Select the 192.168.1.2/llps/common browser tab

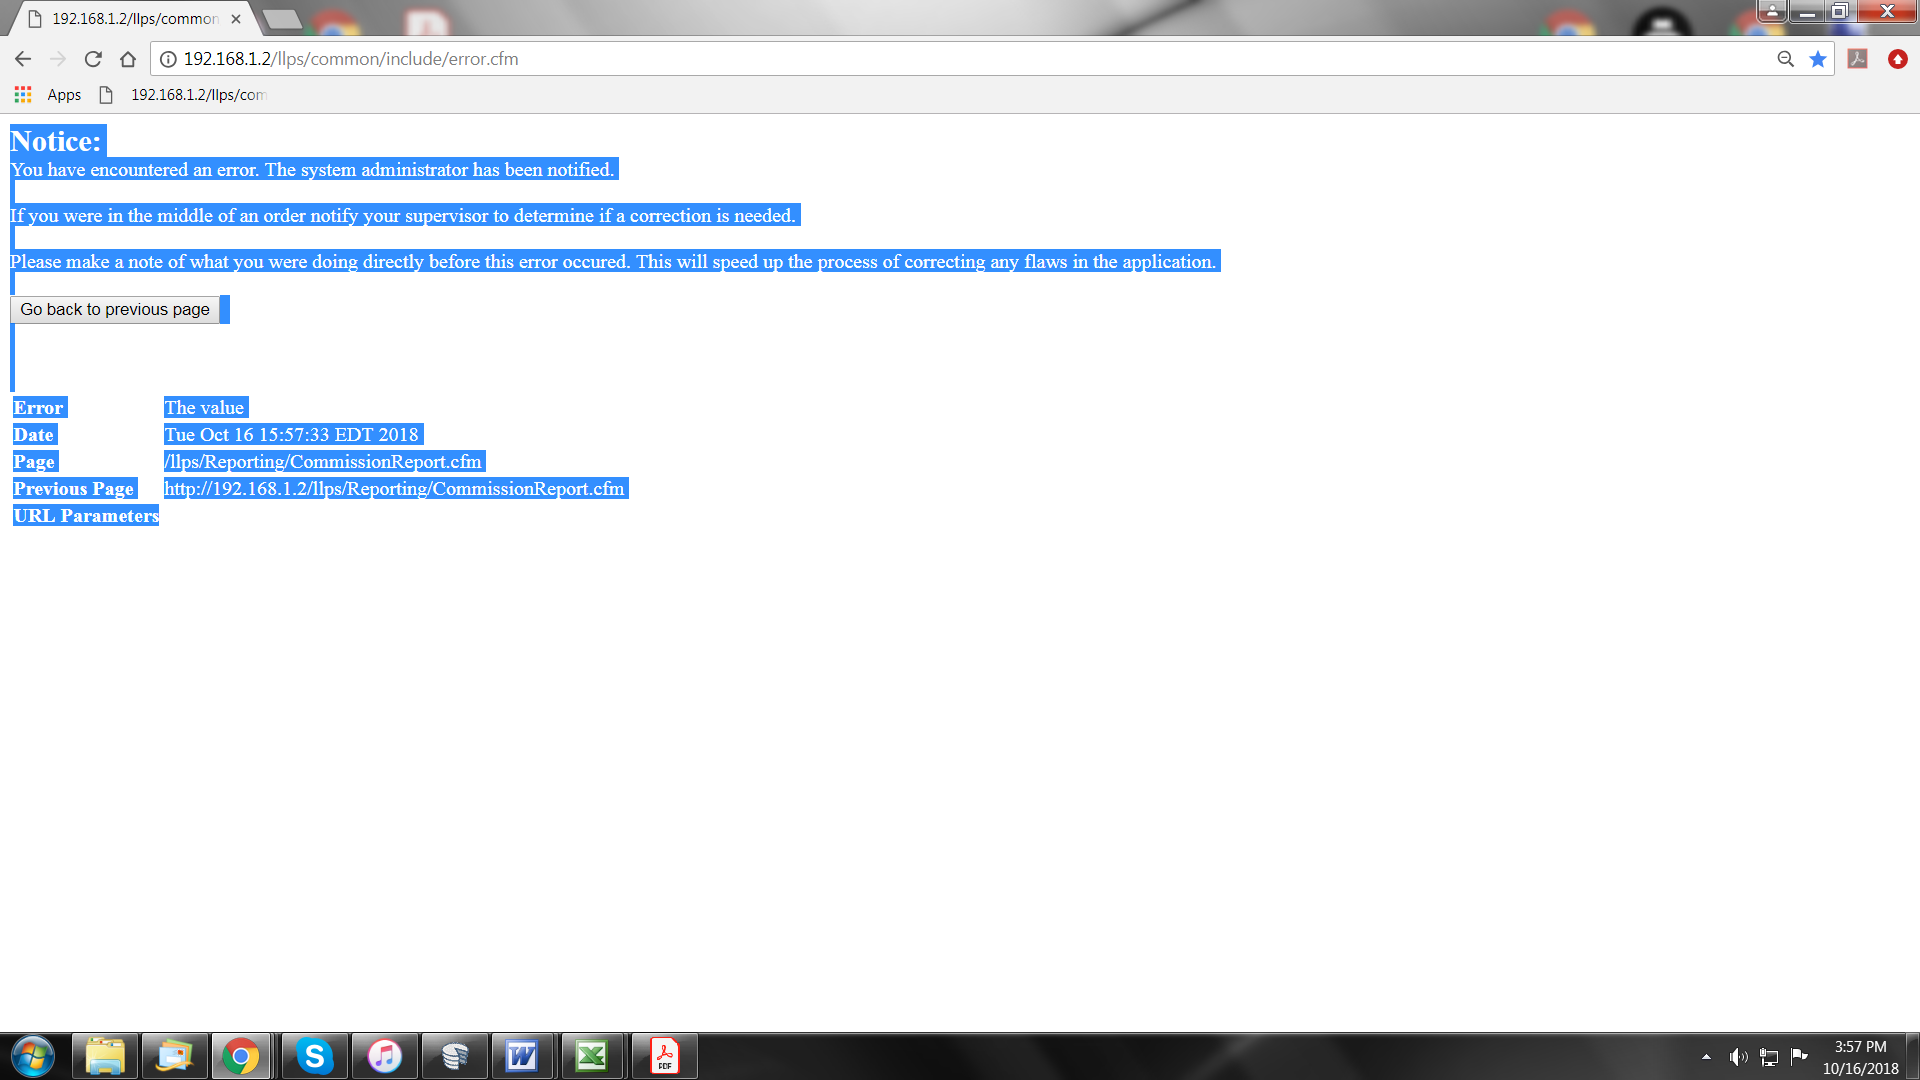[x=134, y=19]
